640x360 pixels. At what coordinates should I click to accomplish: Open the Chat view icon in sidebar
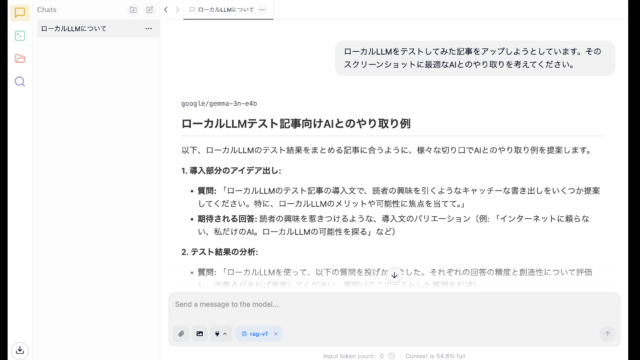coord(20,12)
